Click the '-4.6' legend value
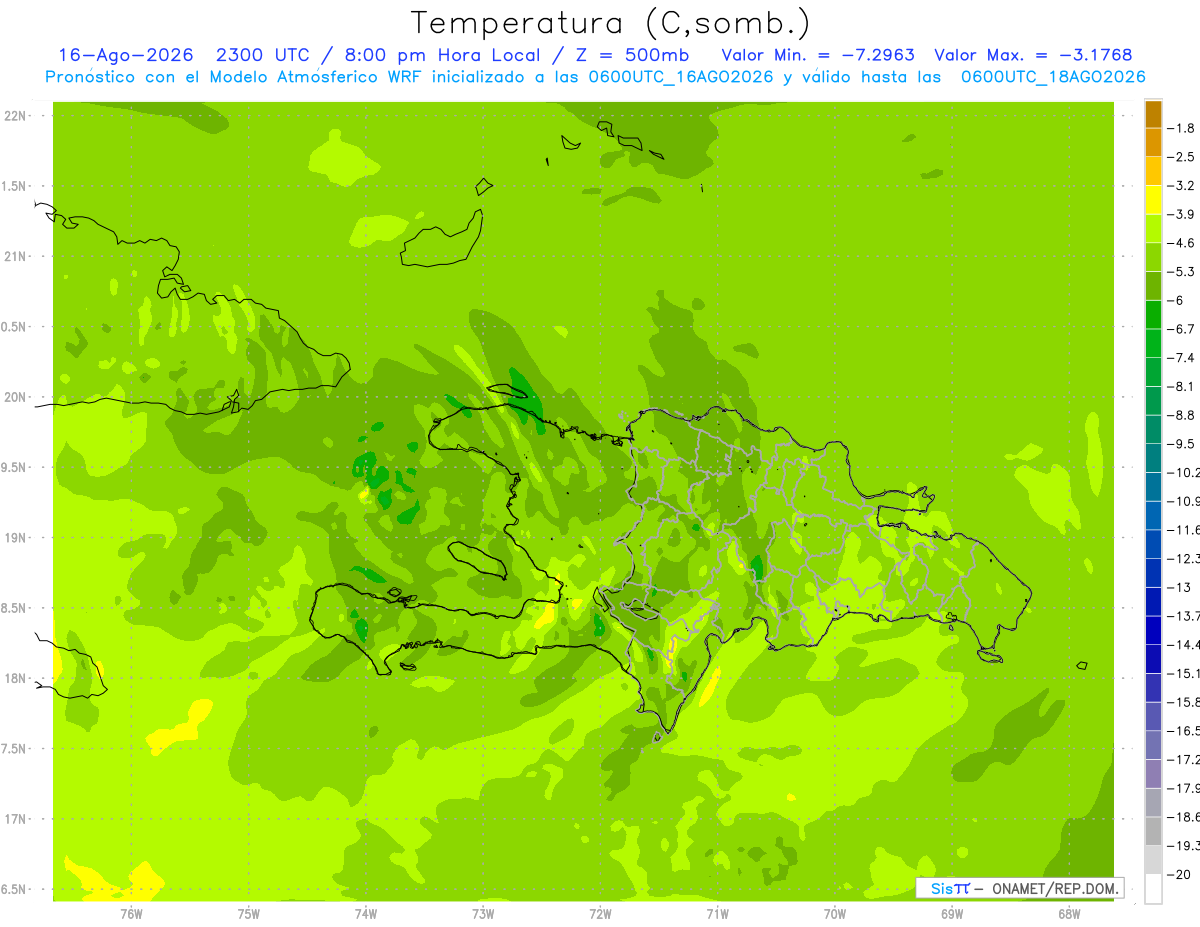Screen dimensions: 1200x927 [1181, 243]
